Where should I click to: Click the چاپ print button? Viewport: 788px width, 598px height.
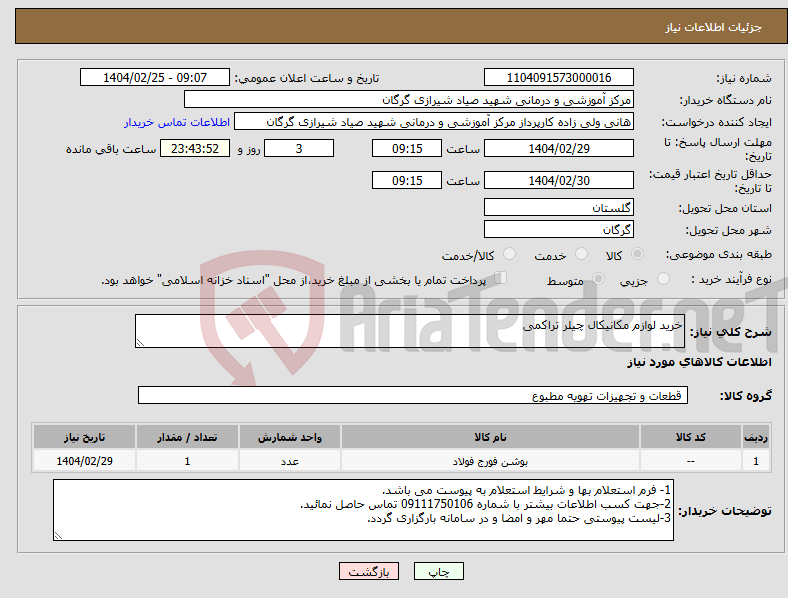coord(439,571)
